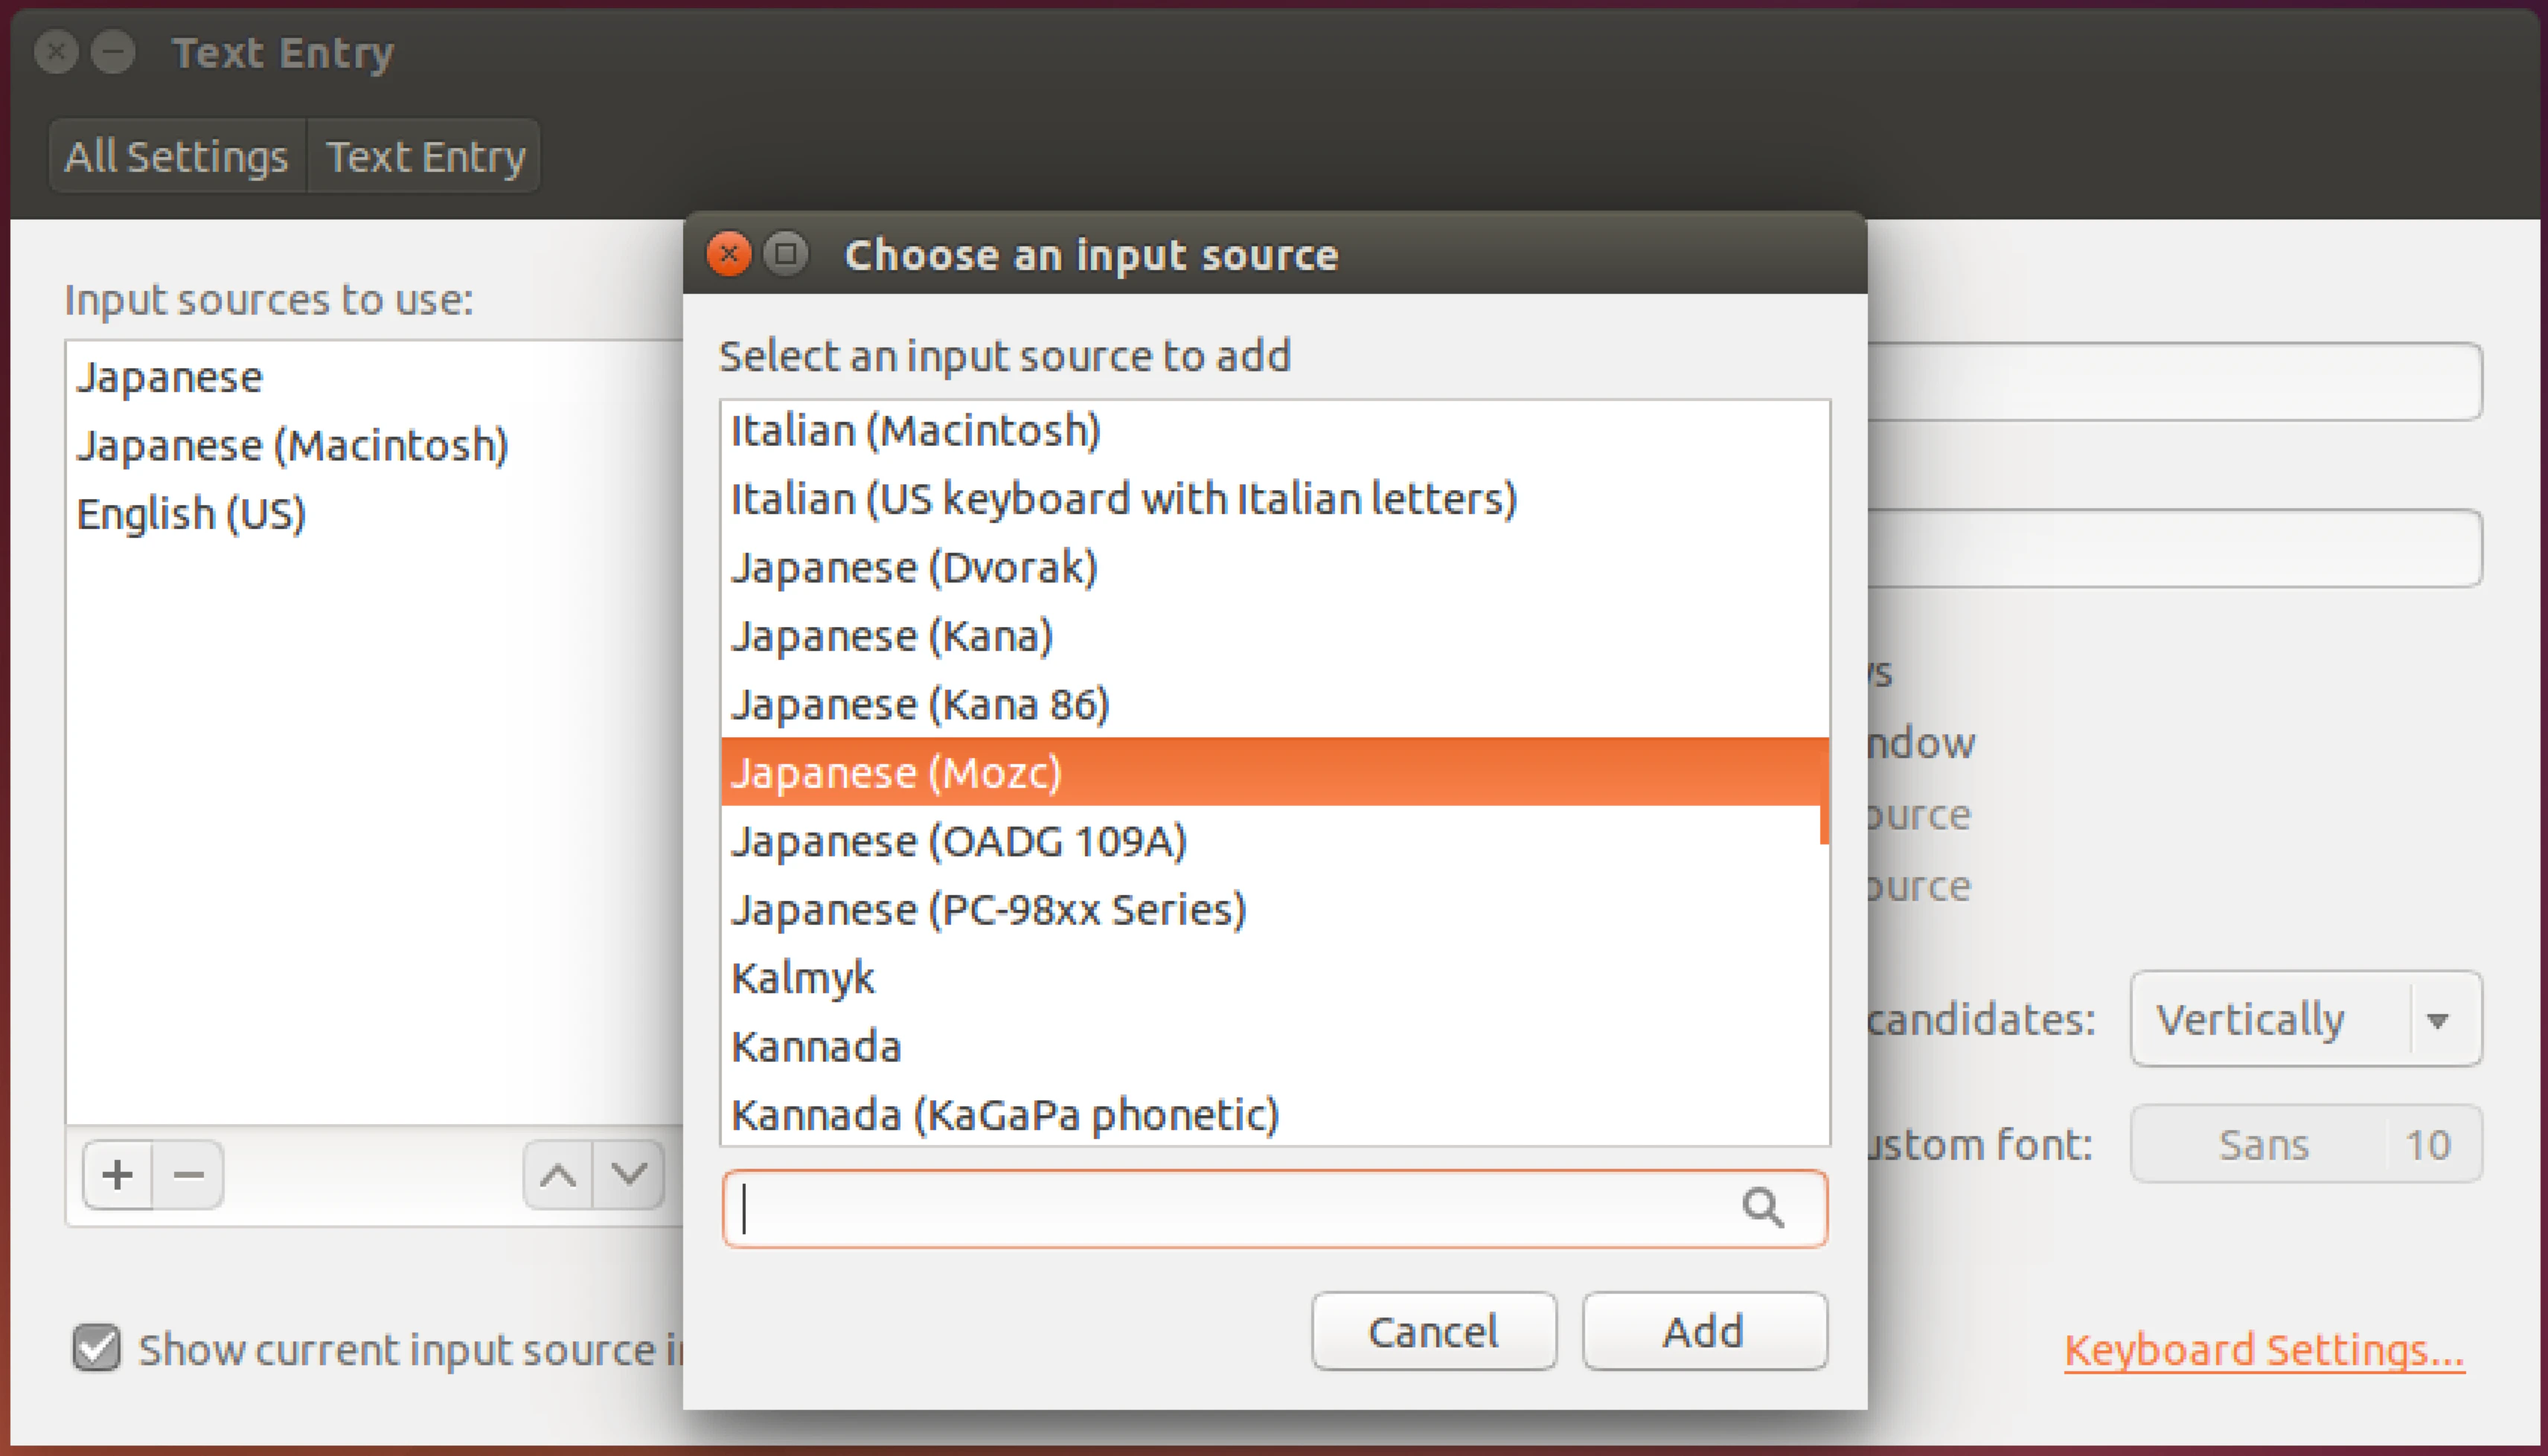Focus the input source search field
The width and height of the screenshot is (2548, 1456).
click(x=1274, y=1208)
